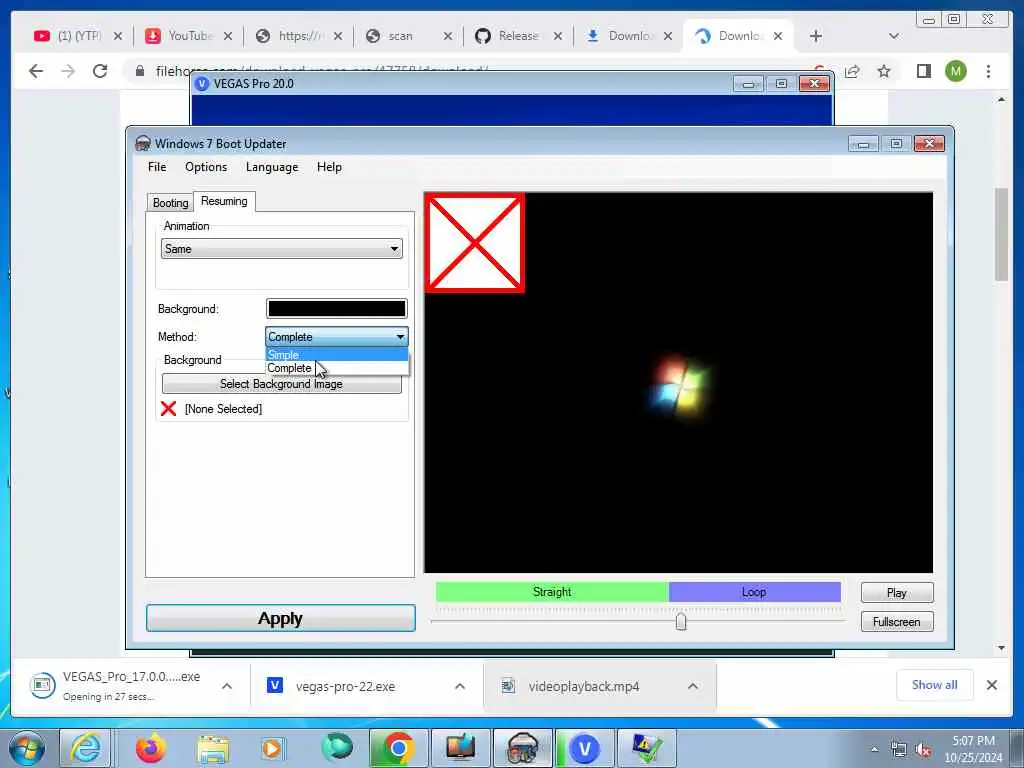Click the Windows logo in boot preview
This screenshot has height=768, width=1024.
(x=679, y=387)
